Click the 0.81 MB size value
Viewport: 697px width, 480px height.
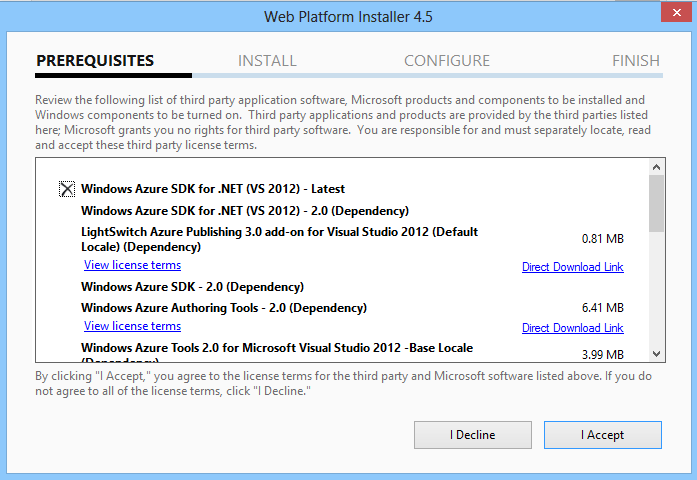pyautogui.click(x=603, y=239)
